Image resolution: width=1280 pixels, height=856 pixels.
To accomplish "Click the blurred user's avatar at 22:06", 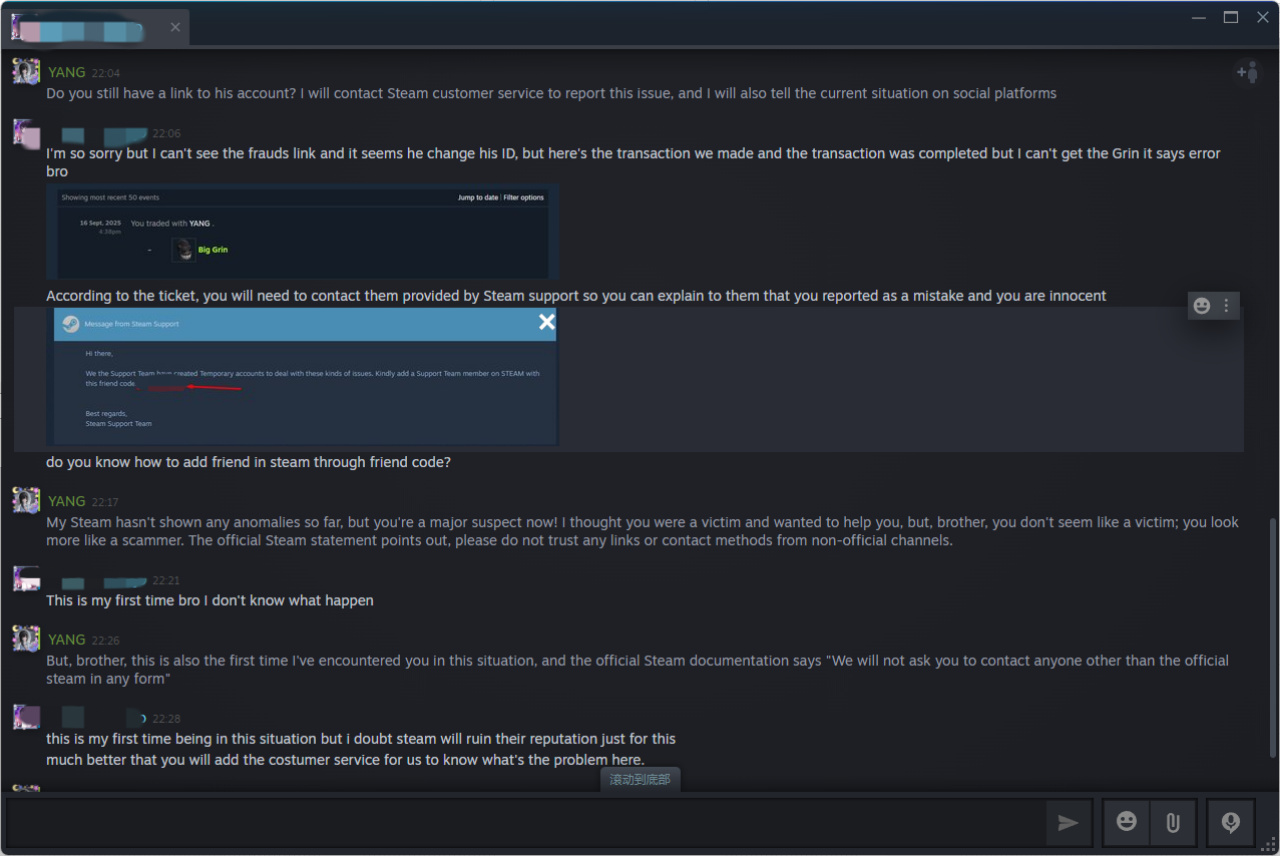I will click(26, 133).
